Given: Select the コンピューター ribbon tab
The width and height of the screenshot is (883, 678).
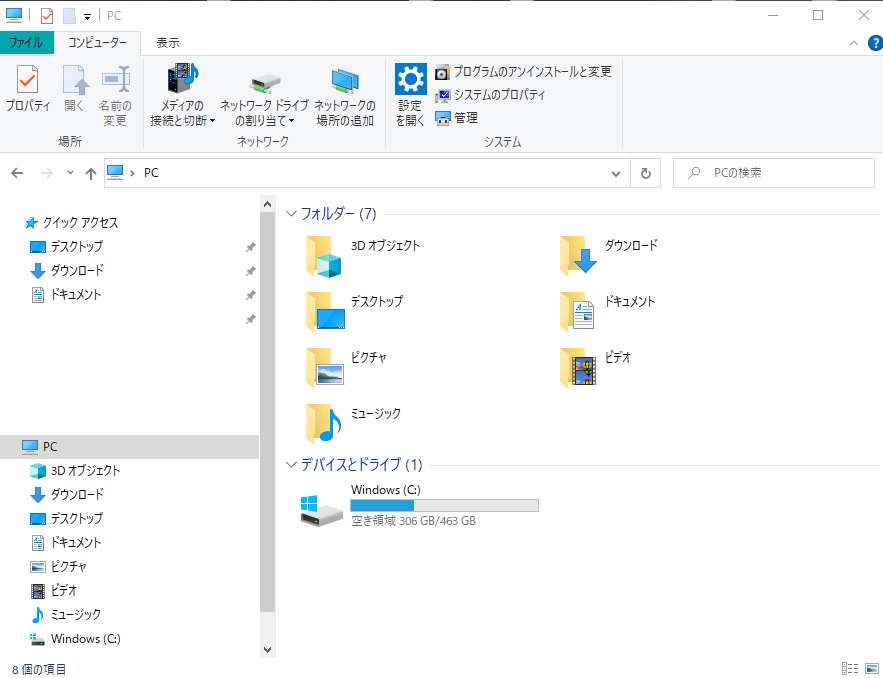Looking at the screenshot, I should coord(97,43).
